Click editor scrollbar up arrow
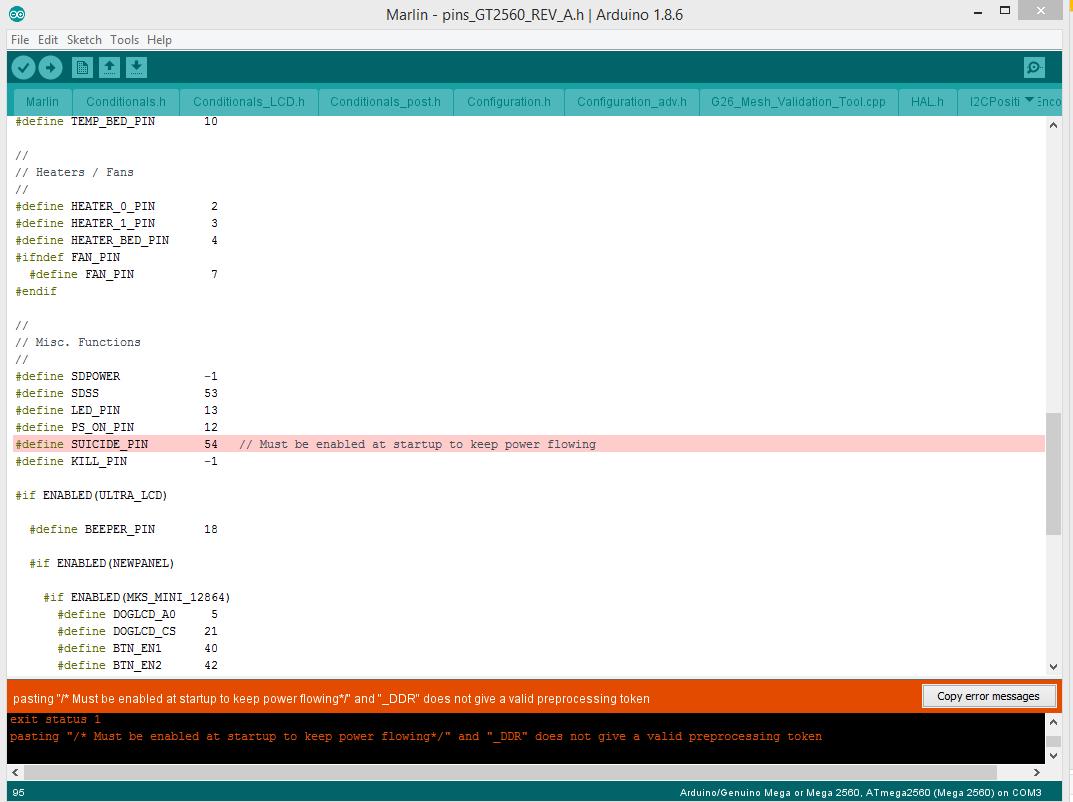Screen dimensions: 1073x802 (x=1053, y=125)
